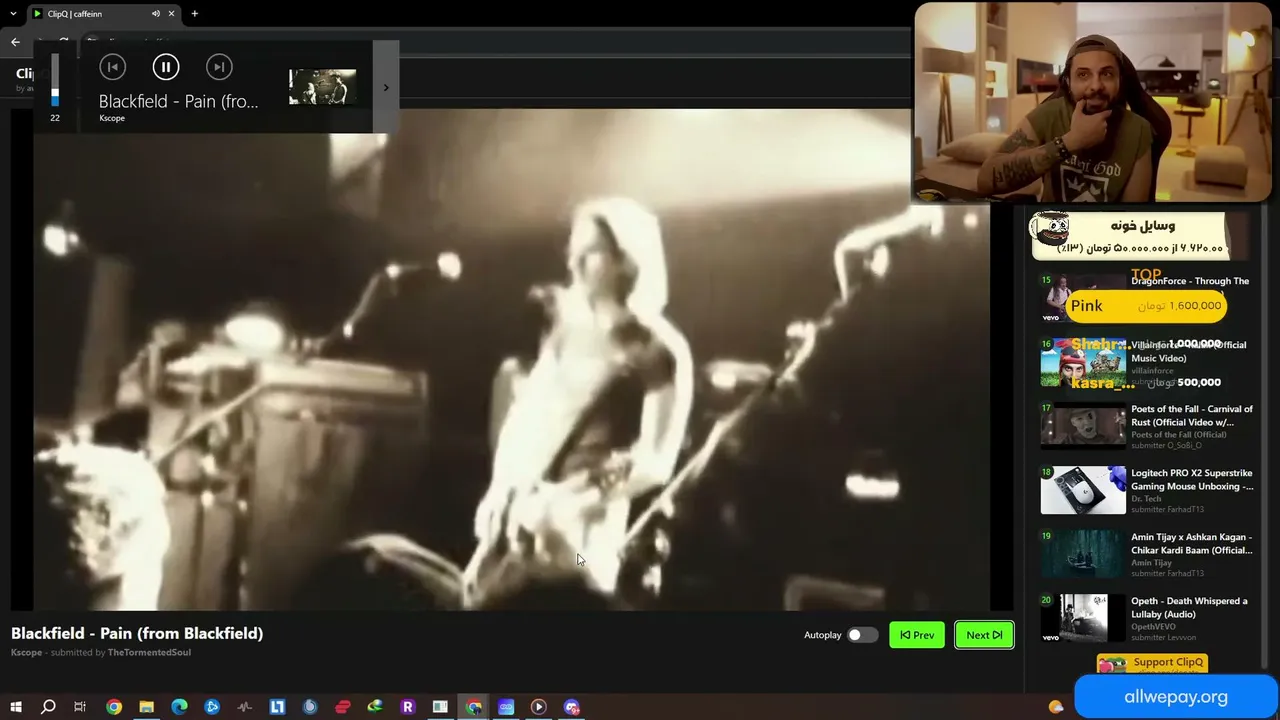1280x720 pixels.
Task: Click 'submitter O_SoBi_O' text
Action: pyautogui.click(x=1166, y=446)
